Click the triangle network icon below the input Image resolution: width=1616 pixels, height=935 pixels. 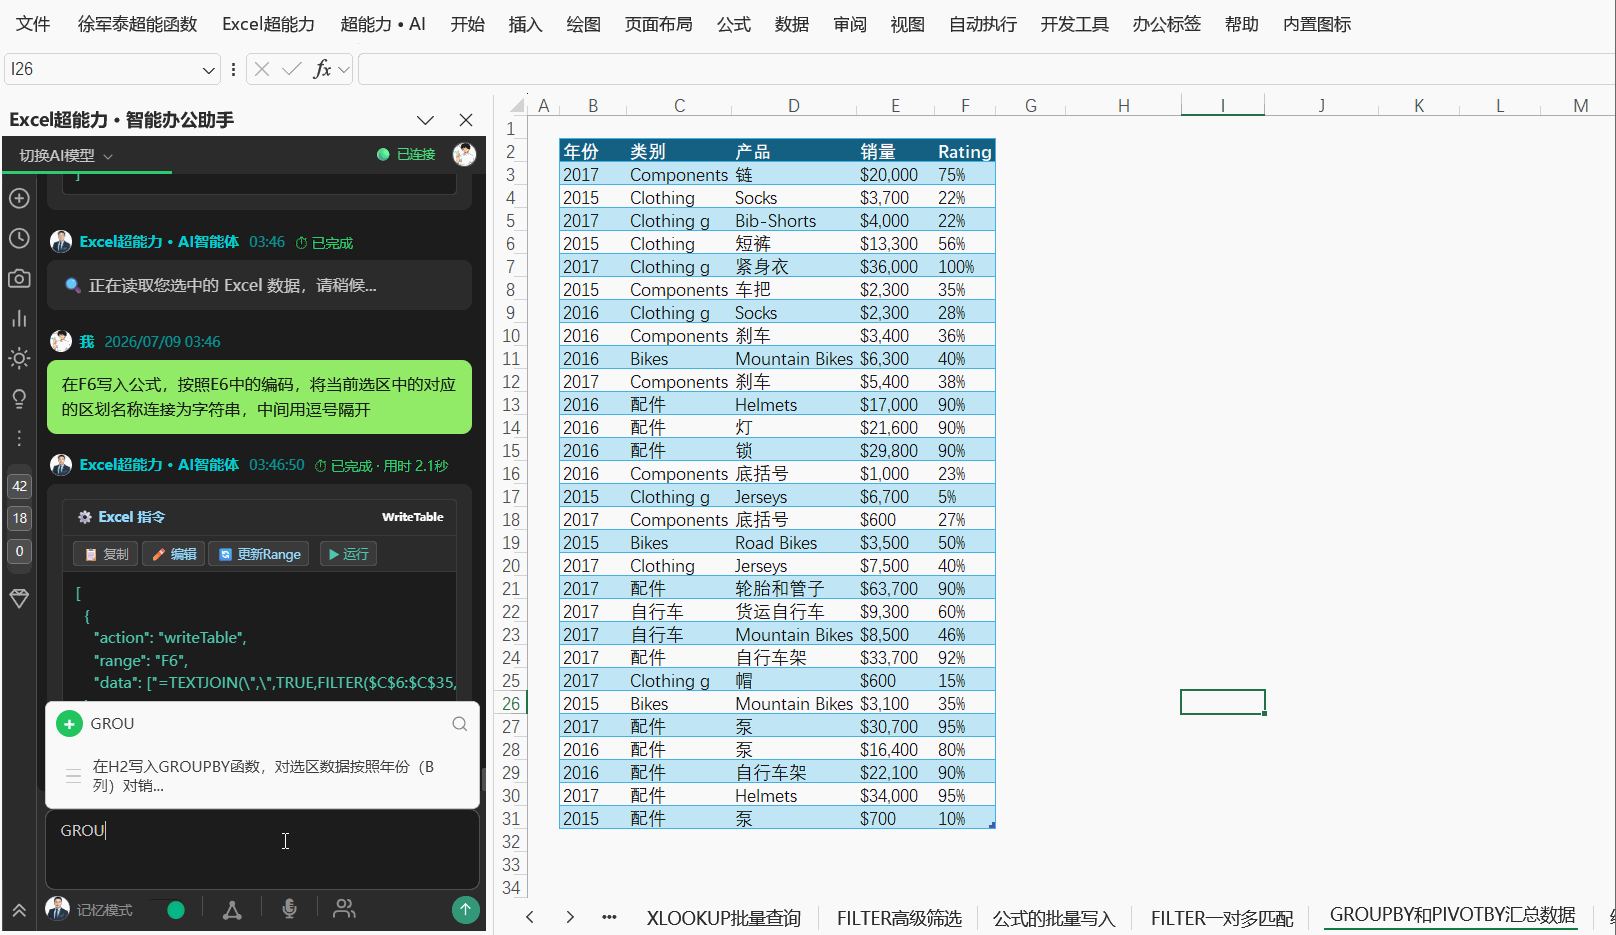pos(232,909)
